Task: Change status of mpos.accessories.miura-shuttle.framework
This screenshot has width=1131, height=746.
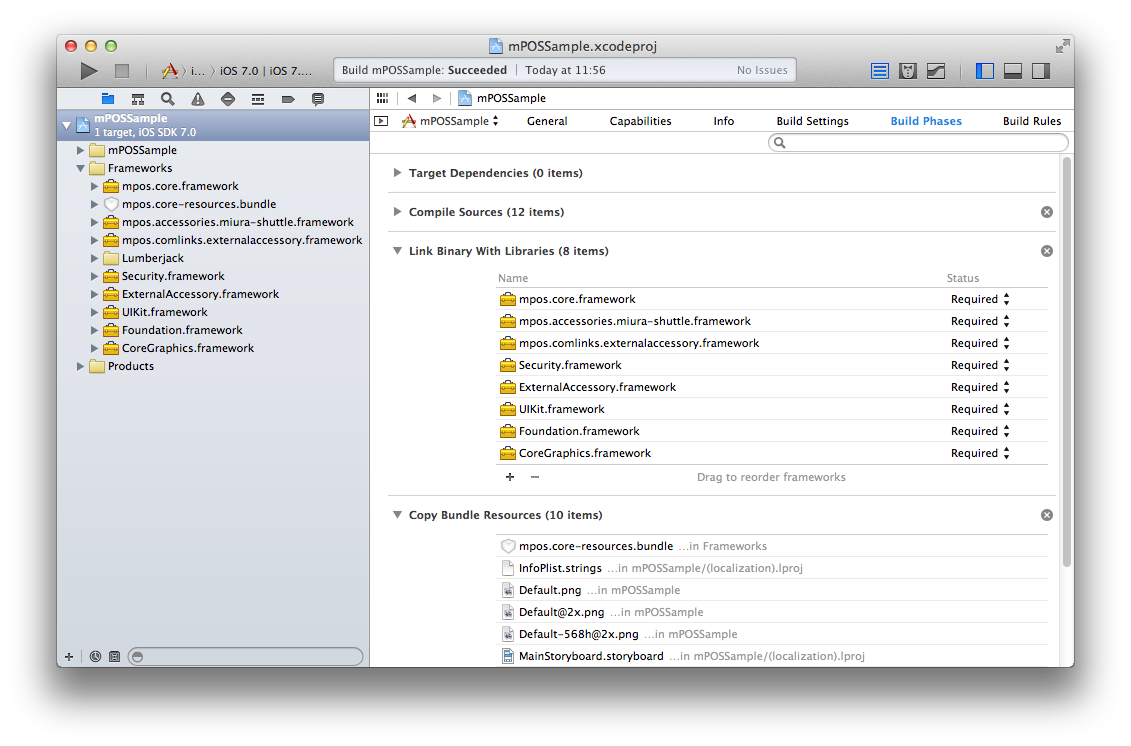Action: (x=980, y=321)
